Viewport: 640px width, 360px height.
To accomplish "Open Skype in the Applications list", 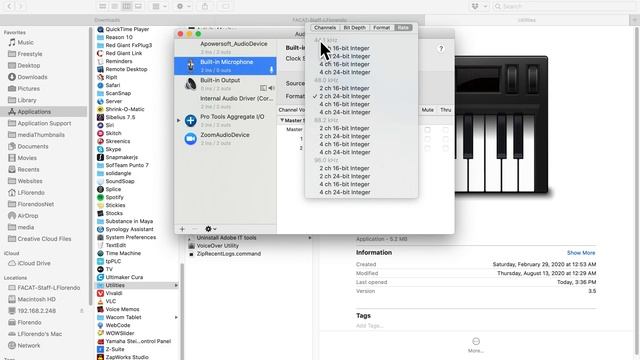I will (109, 149).
